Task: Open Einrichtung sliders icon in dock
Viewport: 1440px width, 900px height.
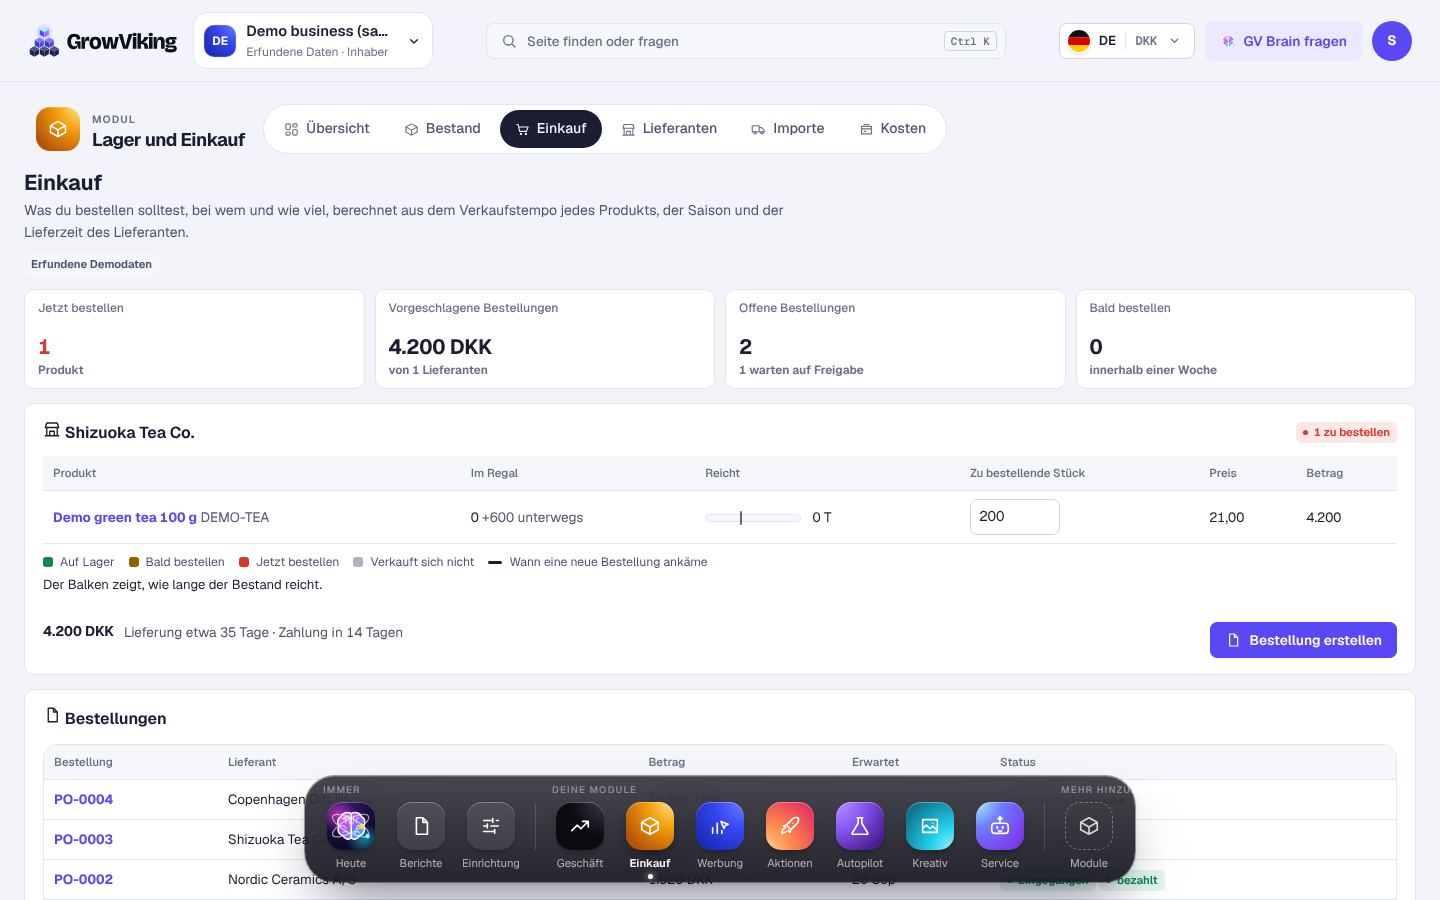Action: click(x=491, y=826)
